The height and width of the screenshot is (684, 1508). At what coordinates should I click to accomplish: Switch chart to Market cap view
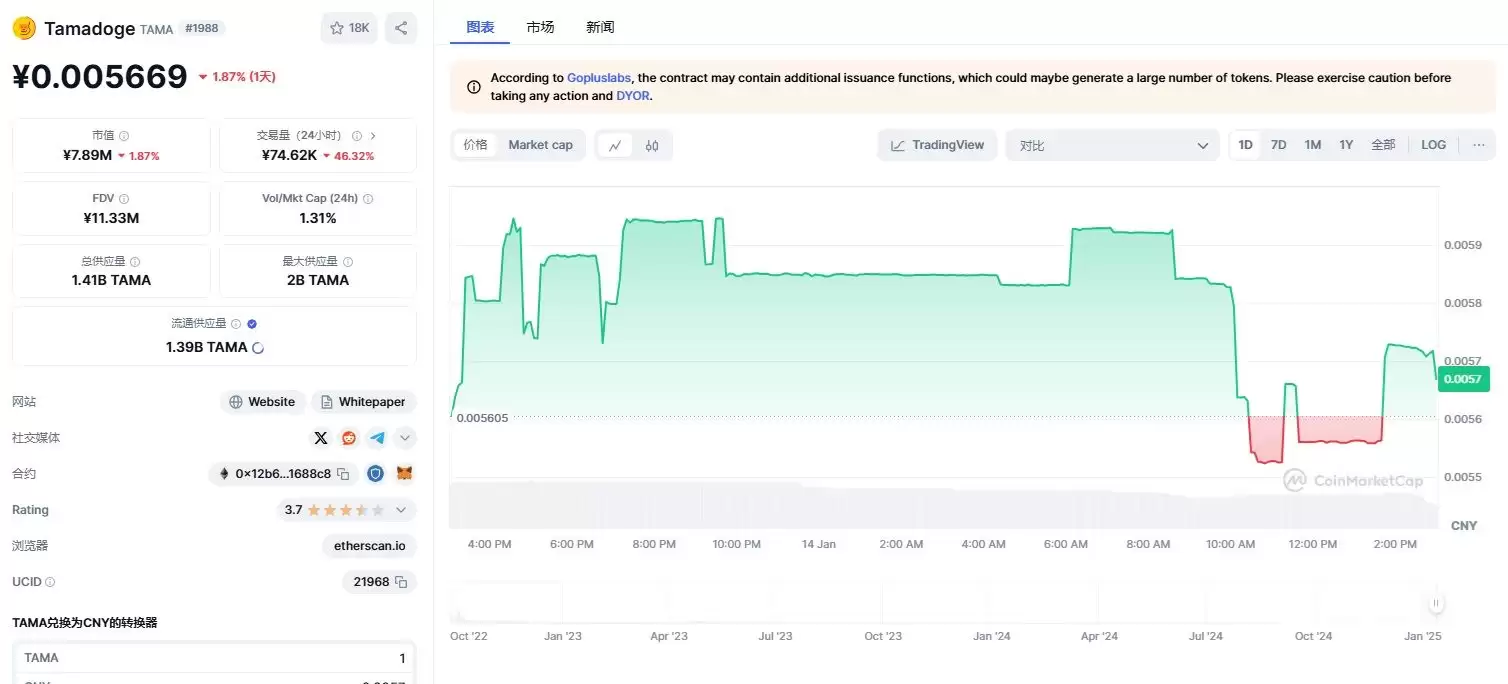[540, 144]
